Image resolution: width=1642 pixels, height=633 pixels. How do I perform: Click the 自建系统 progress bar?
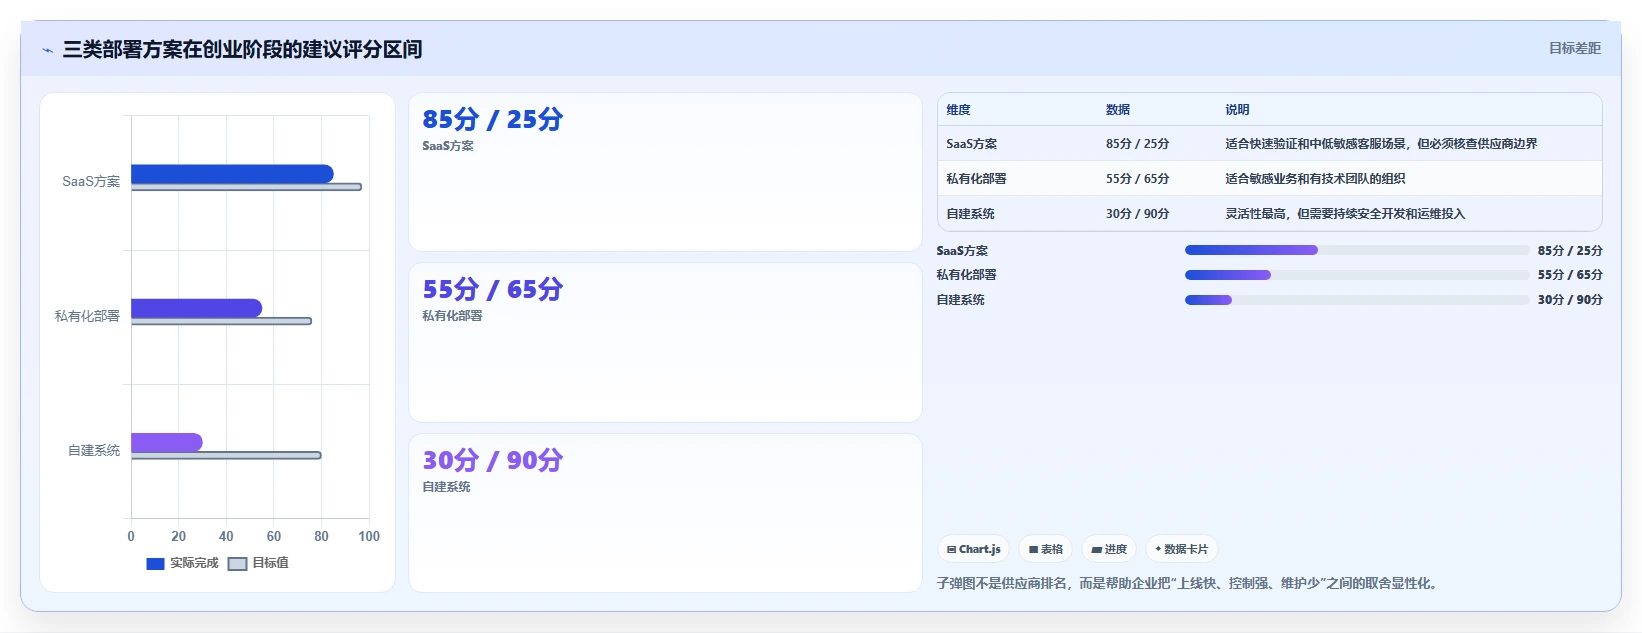[1357, 300]
